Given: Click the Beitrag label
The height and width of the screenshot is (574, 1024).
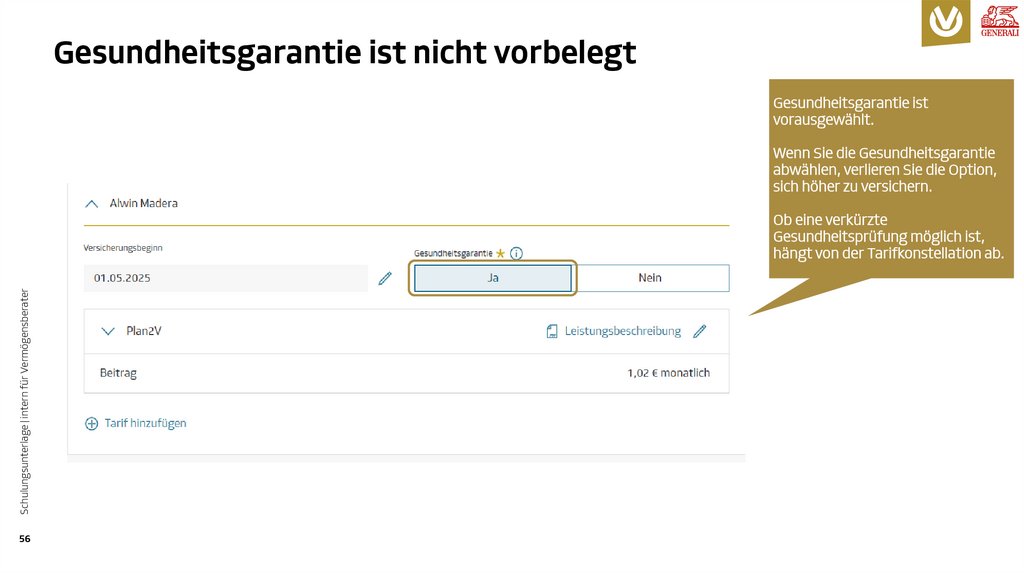Looking at the screenshot, I should point(118,373).
